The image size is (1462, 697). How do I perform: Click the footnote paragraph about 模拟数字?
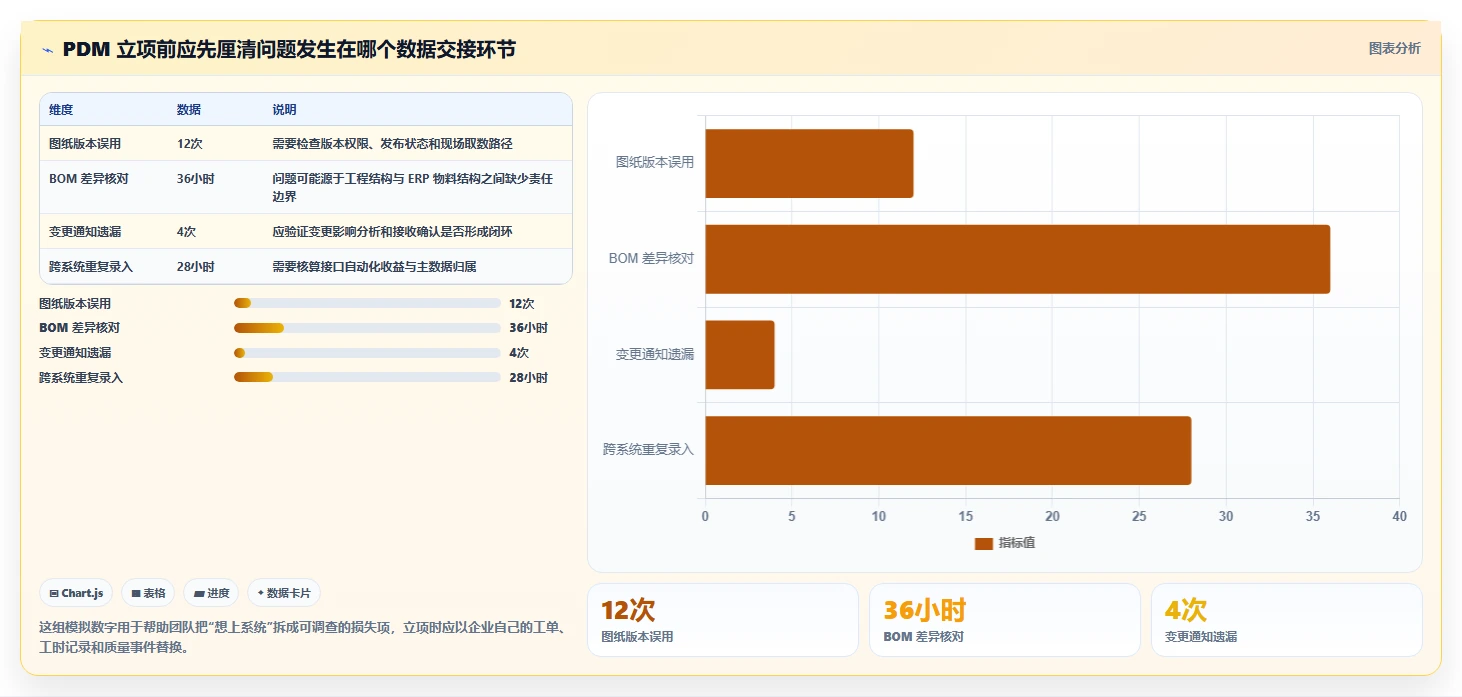(x=303, y=637)
